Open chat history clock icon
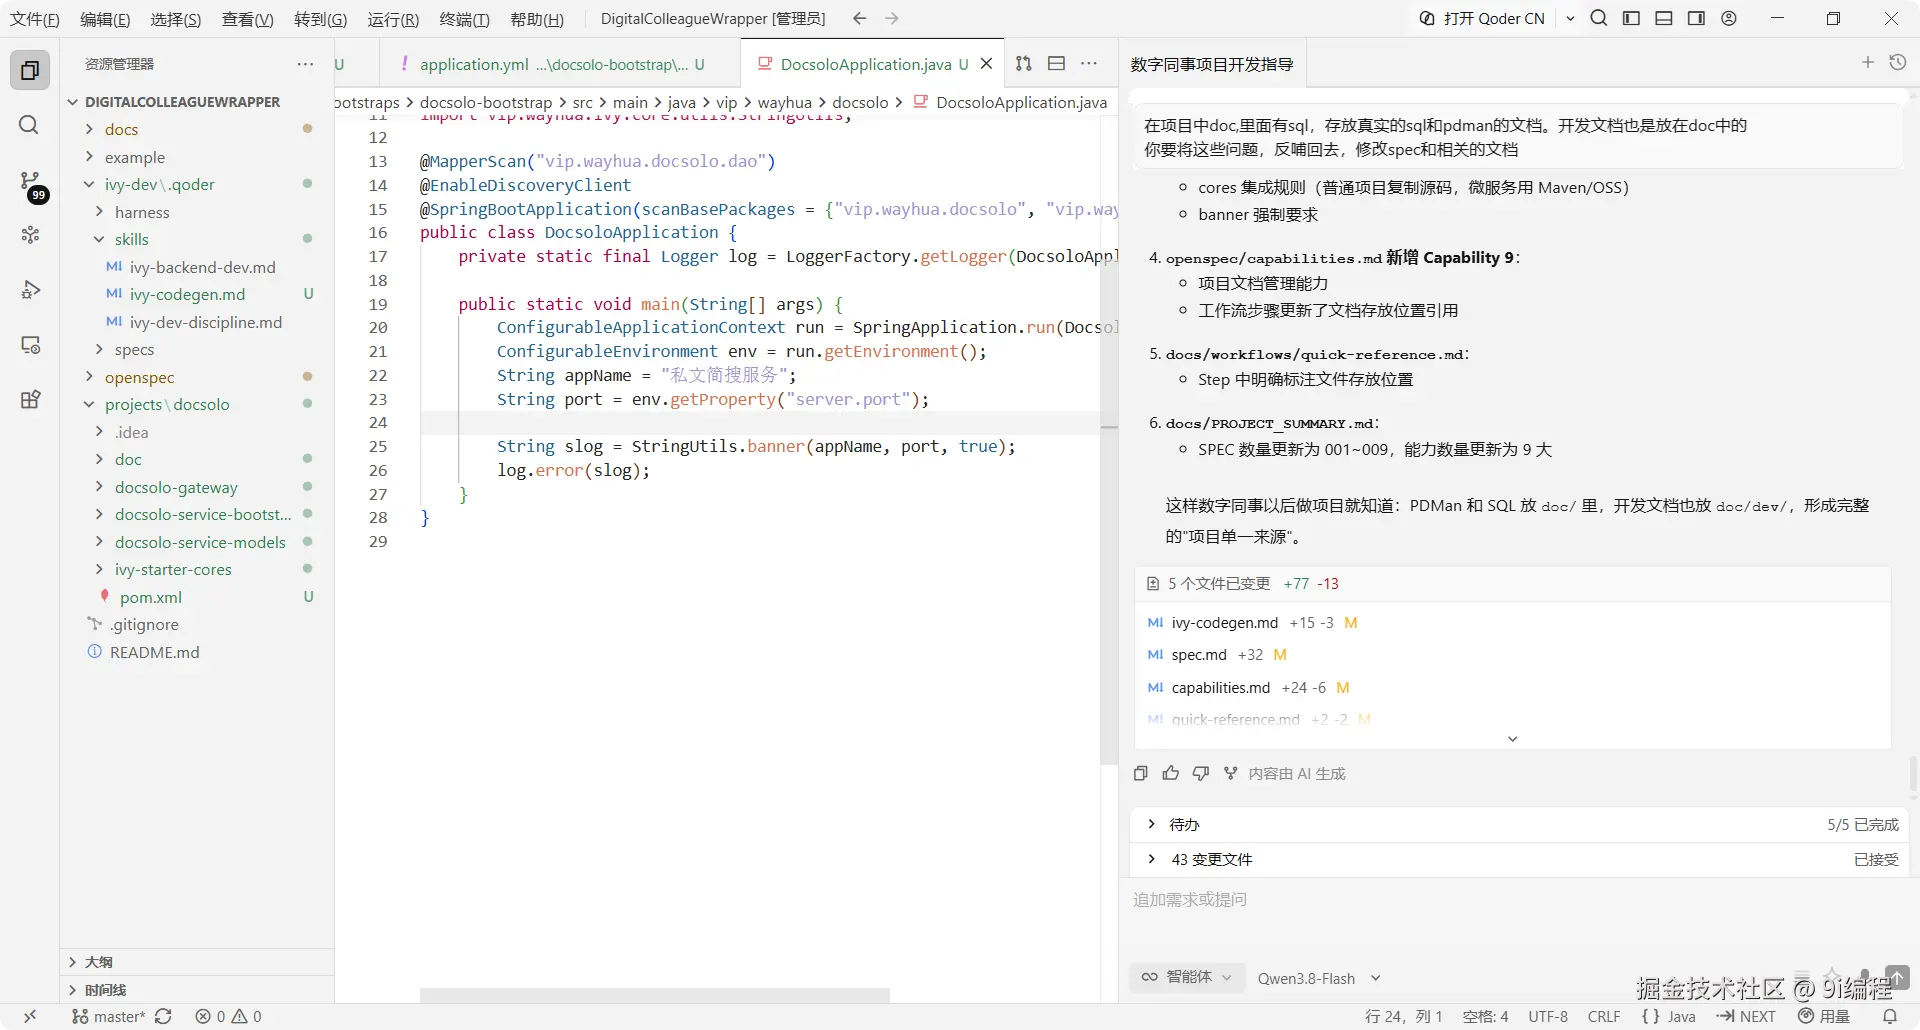Viewport: 1920px width, 1030px height. 1897,62
